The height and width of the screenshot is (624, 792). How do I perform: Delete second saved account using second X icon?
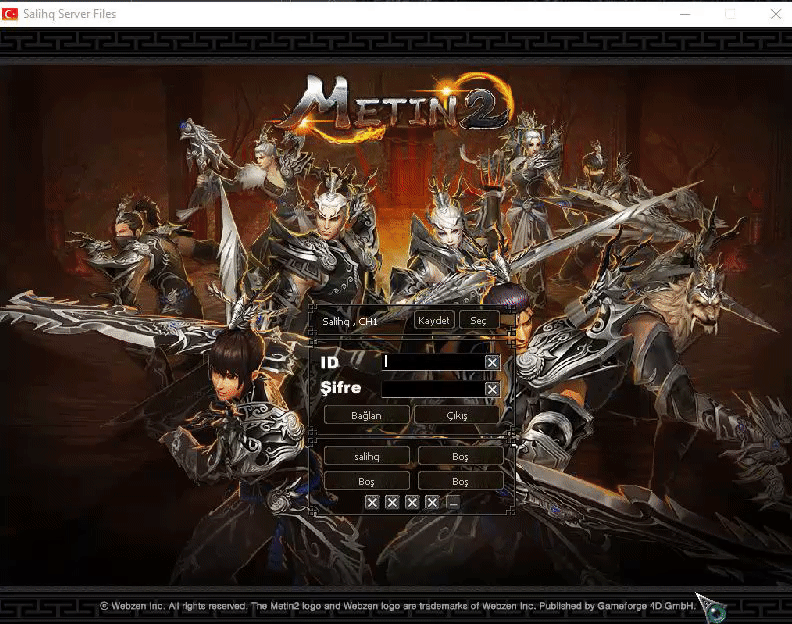pyautogui.click(x=392, y=502)
